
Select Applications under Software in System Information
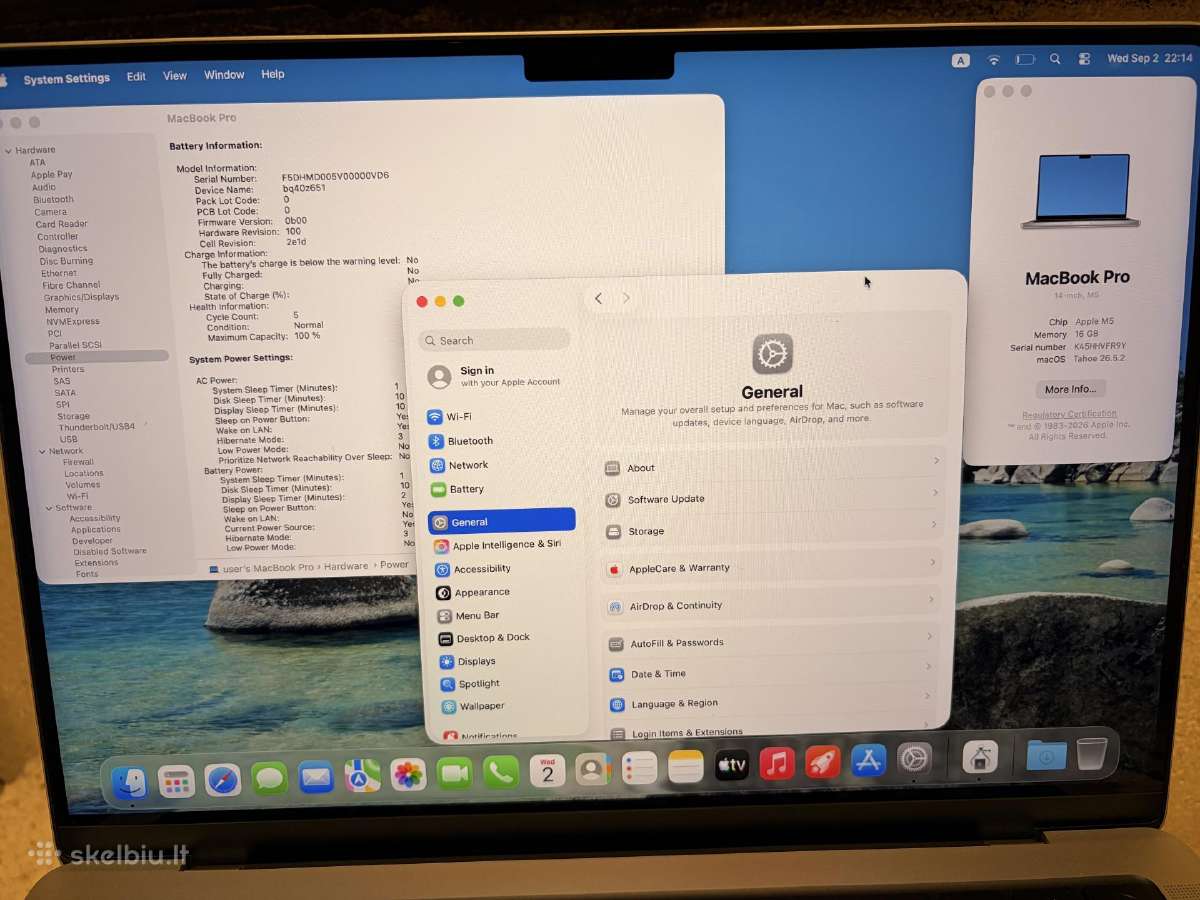(95, 530)
